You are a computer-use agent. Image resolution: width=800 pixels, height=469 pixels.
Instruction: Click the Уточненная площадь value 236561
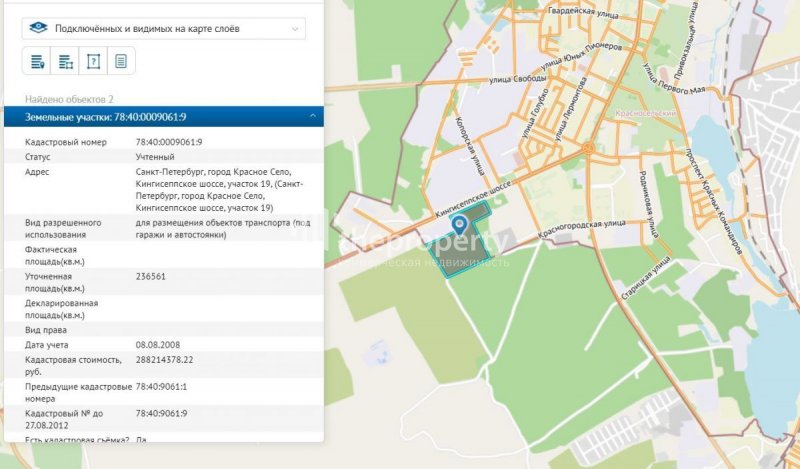coord(151,276)
